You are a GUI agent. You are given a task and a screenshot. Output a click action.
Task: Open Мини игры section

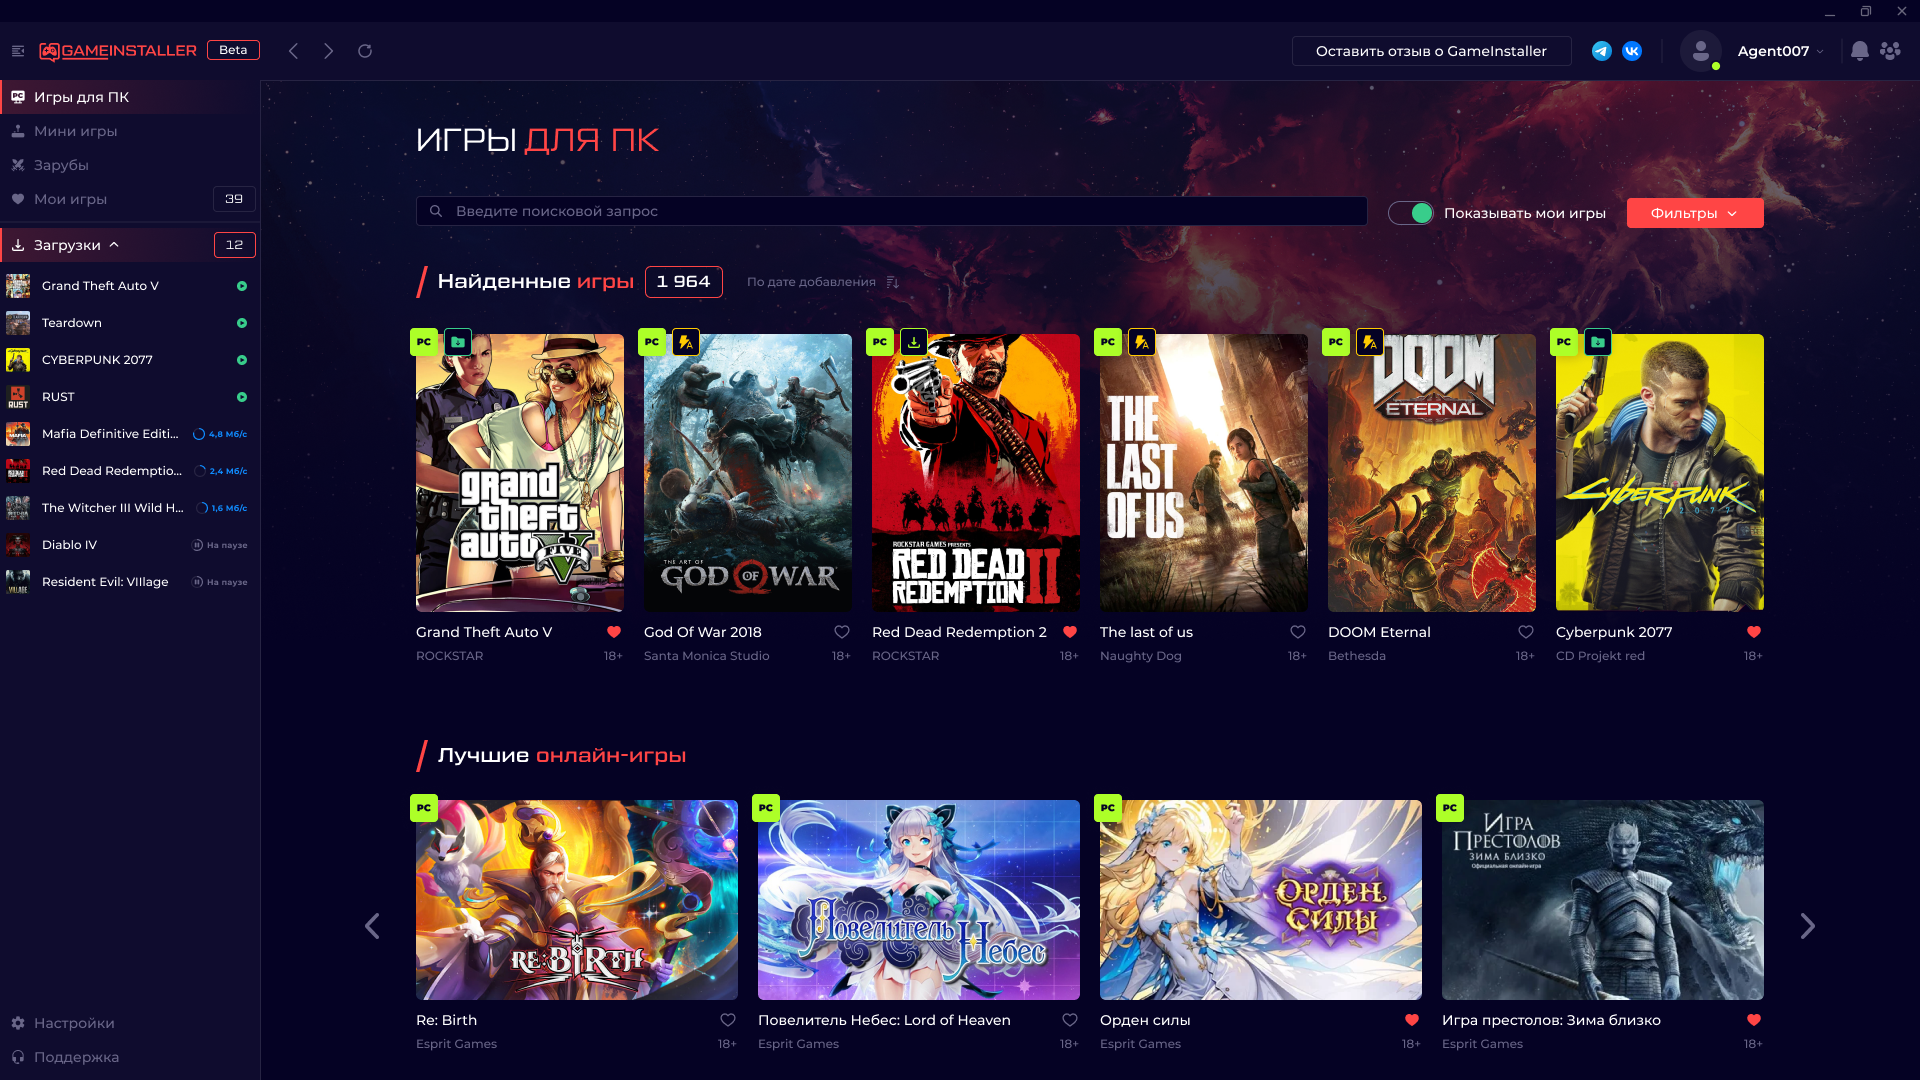tap(130, 131)
